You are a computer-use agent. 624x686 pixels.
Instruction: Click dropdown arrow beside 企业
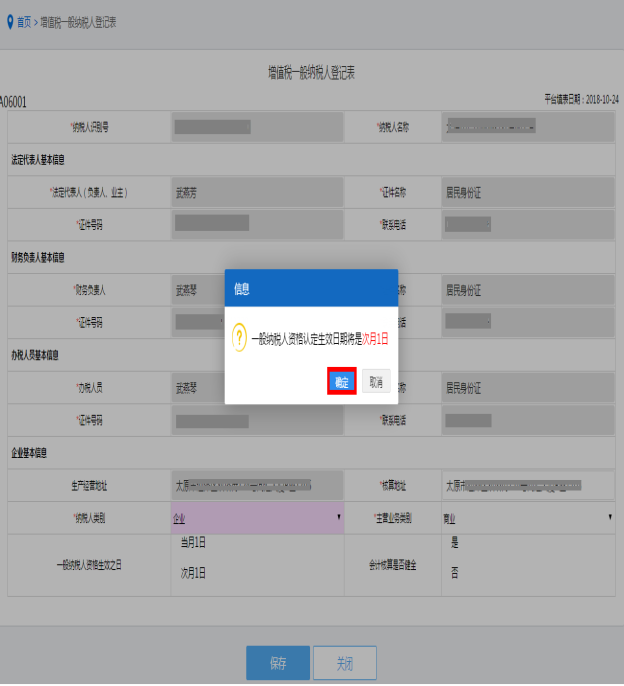(337, 517)
